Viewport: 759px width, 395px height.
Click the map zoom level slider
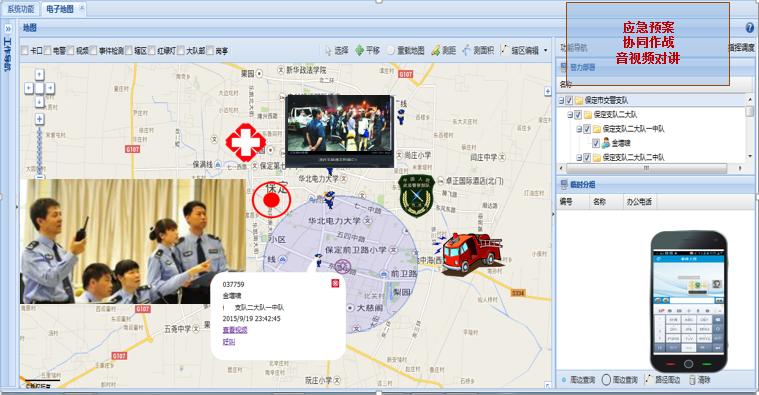[40, 152]
